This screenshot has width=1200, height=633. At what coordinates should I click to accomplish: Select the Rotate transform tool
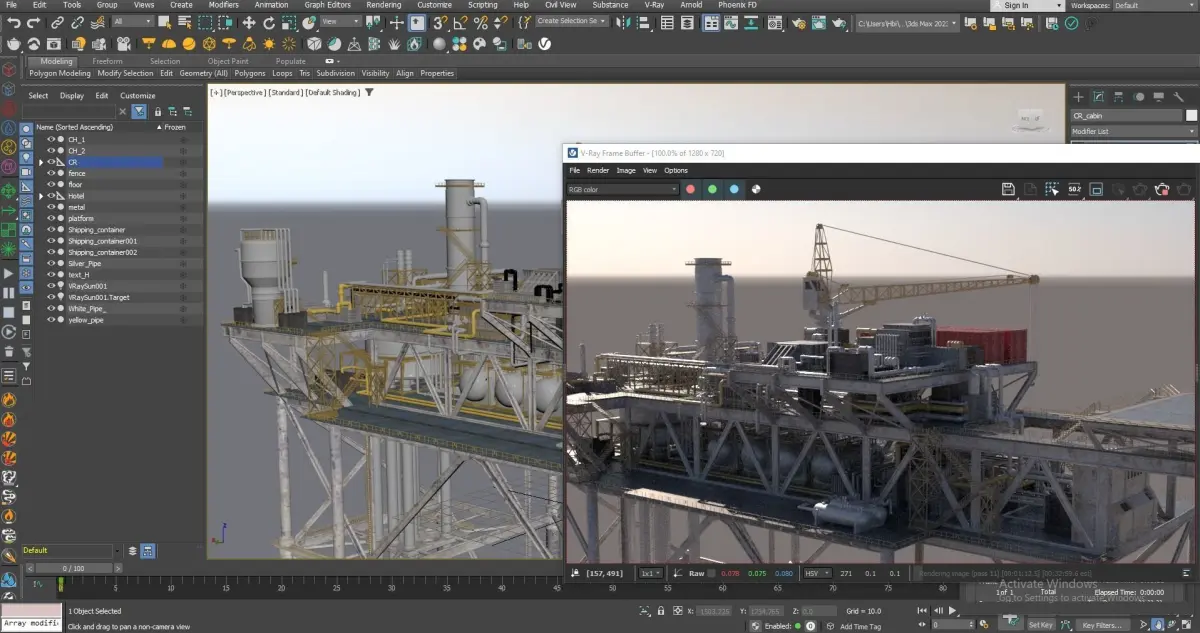pyautogui.click(x=271, y=22)
